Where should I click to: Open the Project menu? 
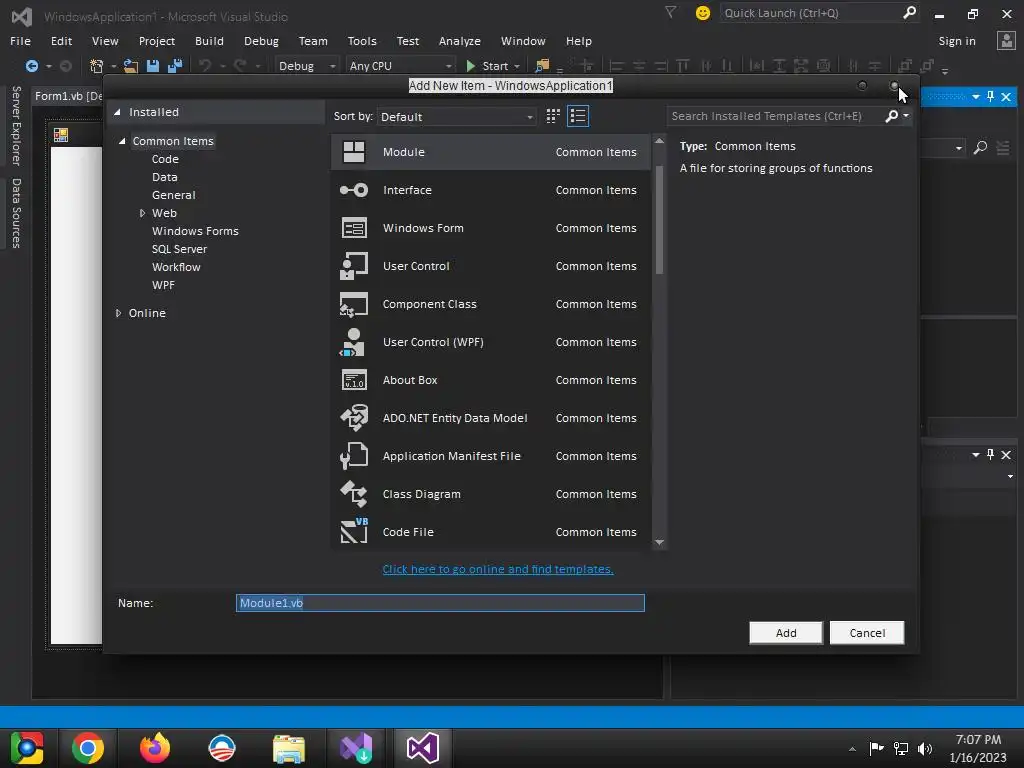[157, 40]
